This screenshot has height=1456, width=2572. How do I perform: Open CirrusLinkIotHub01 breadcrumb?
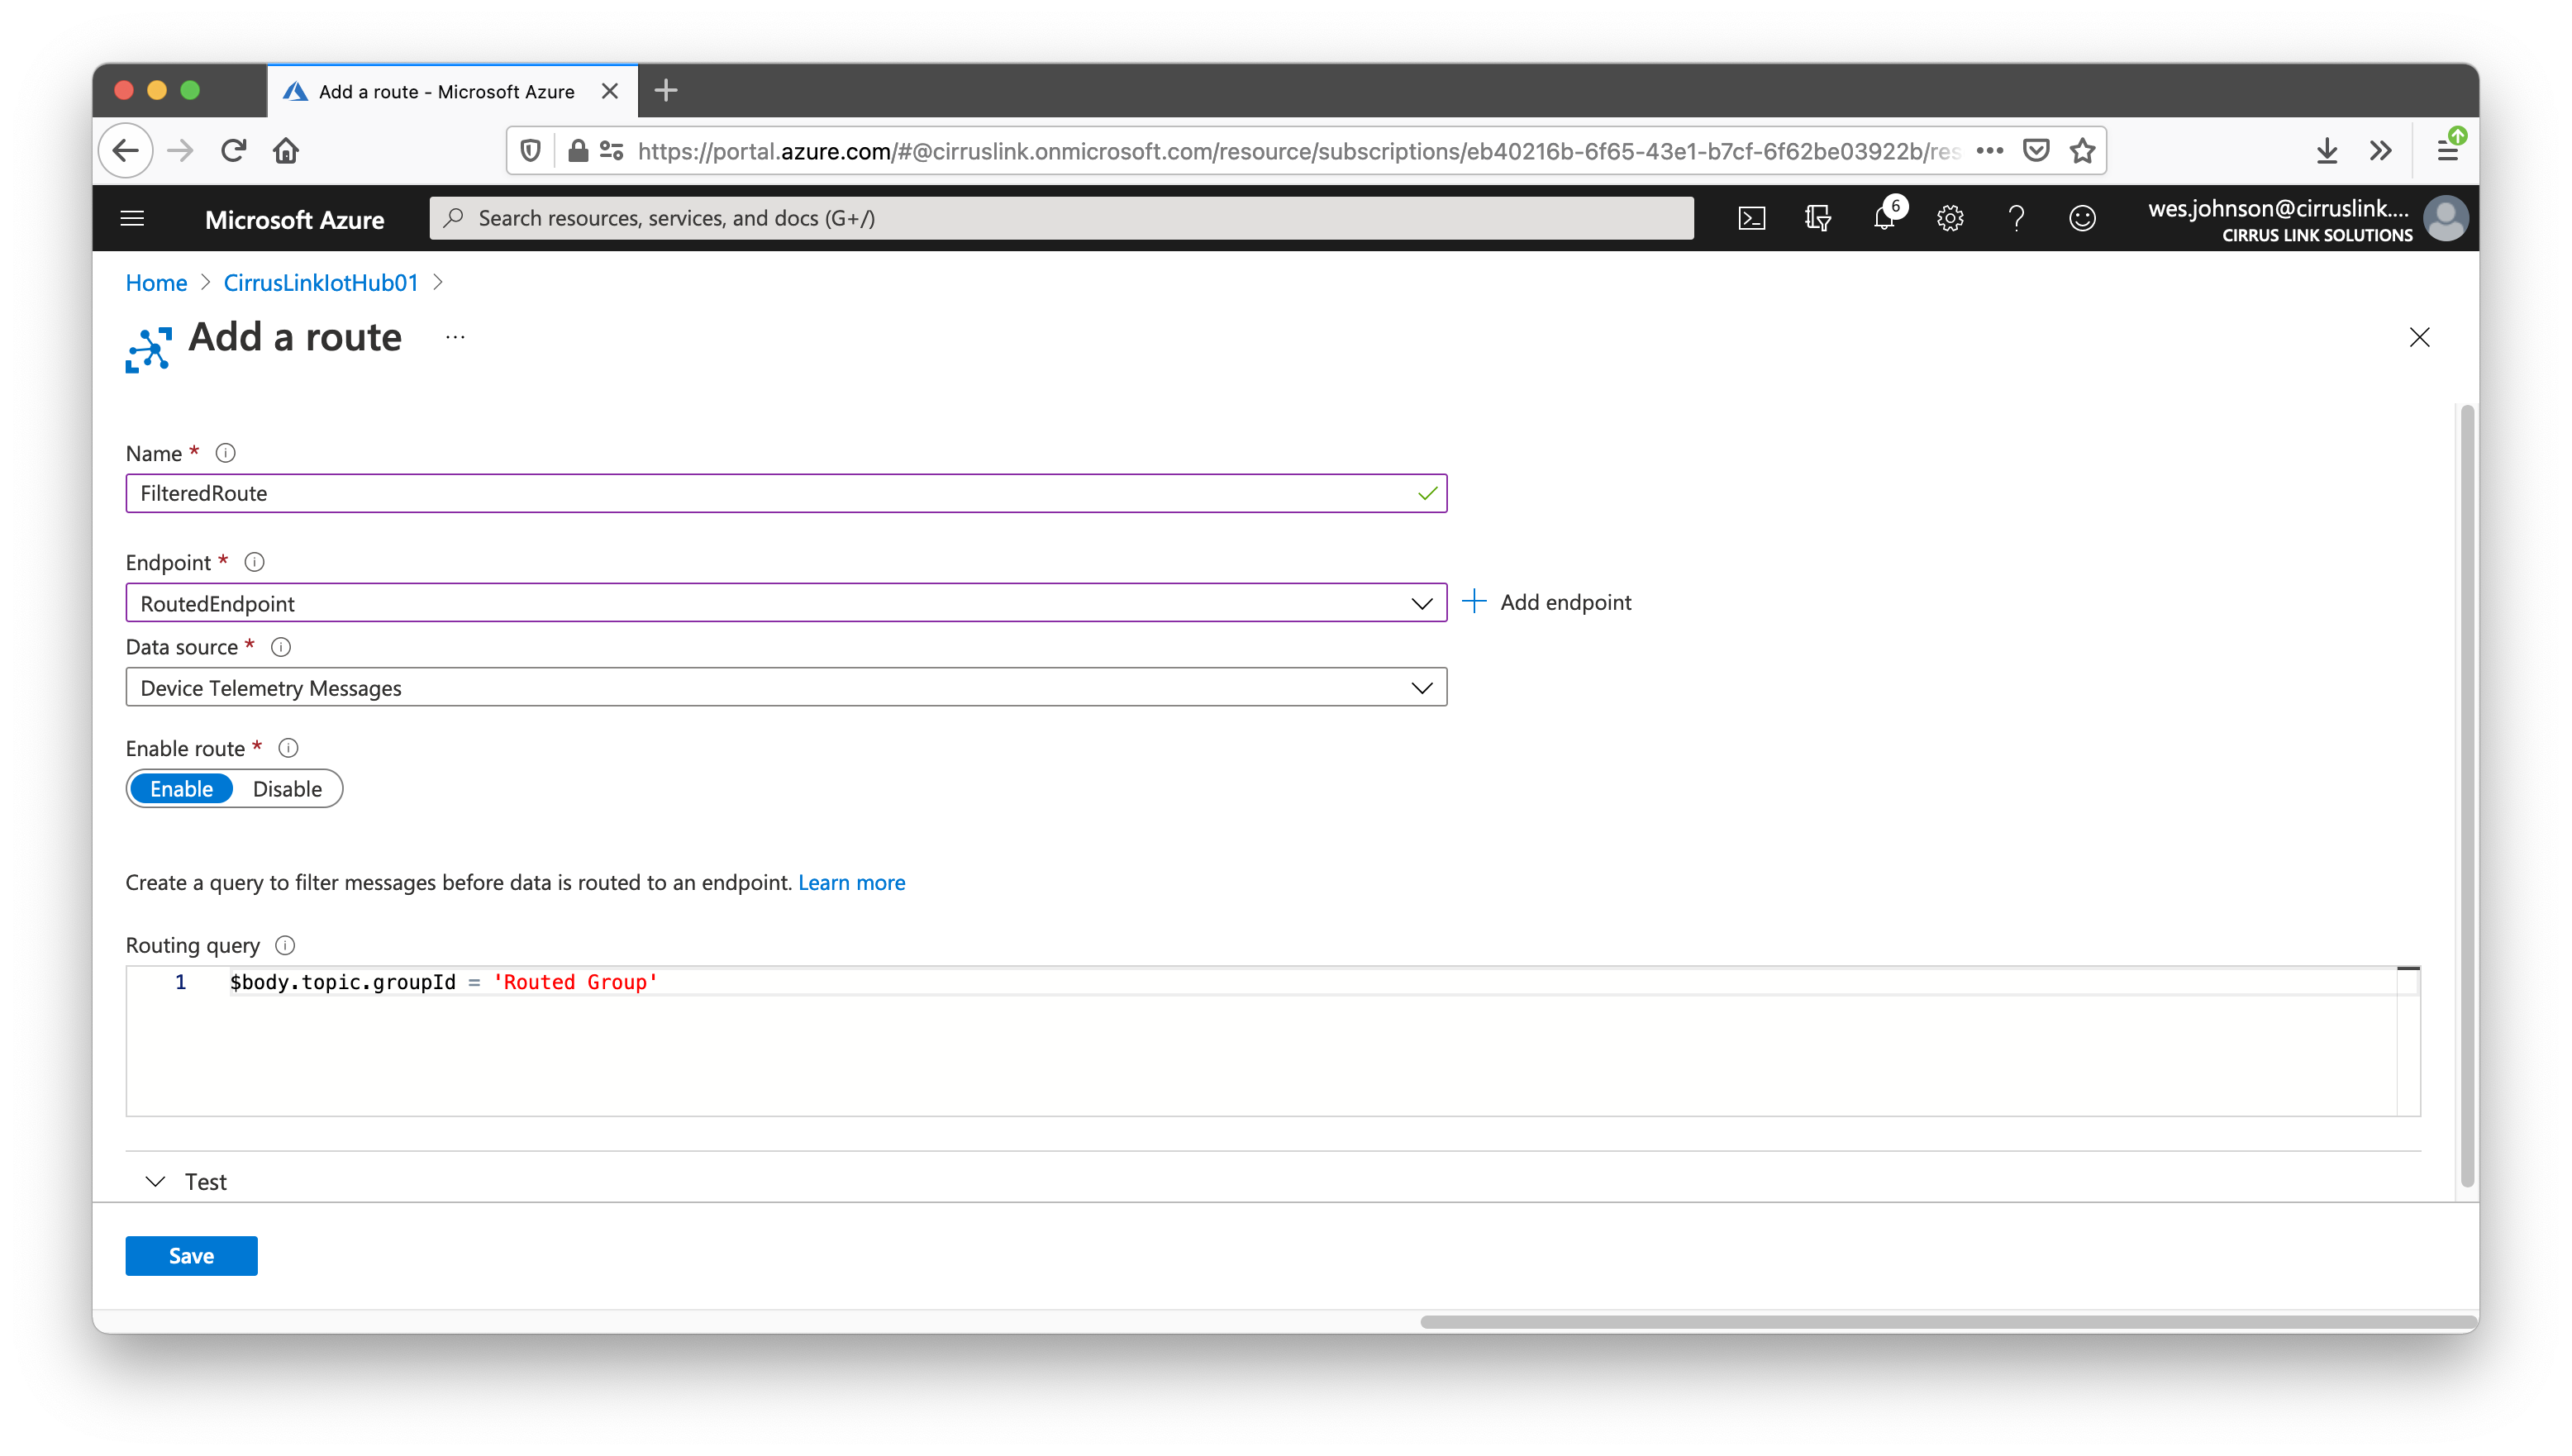[x=320, y=283]
